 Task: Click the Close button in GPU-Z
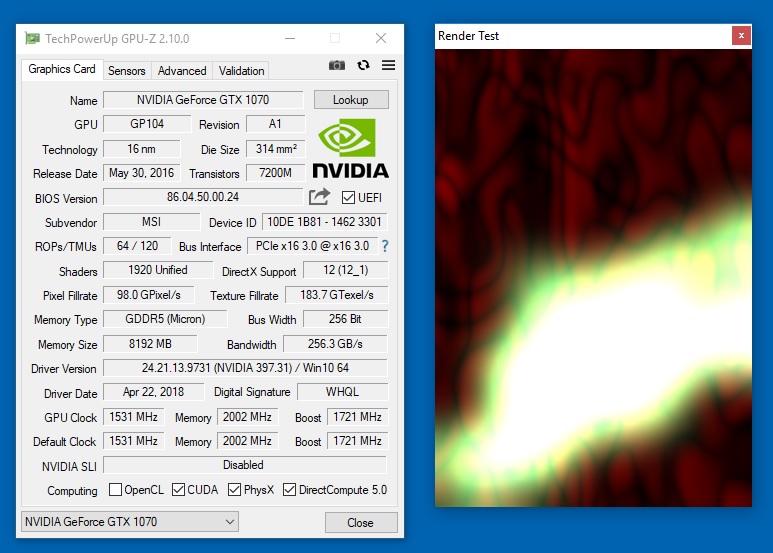point(361,522)
